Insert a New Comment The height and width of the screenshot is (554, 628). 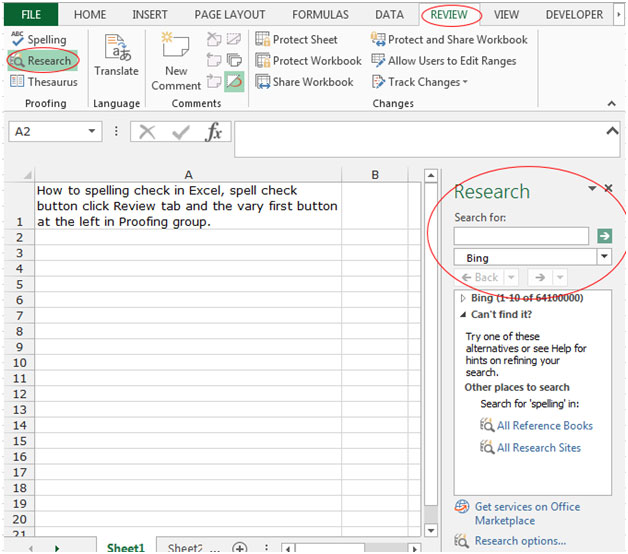click(x=176, y=61)
